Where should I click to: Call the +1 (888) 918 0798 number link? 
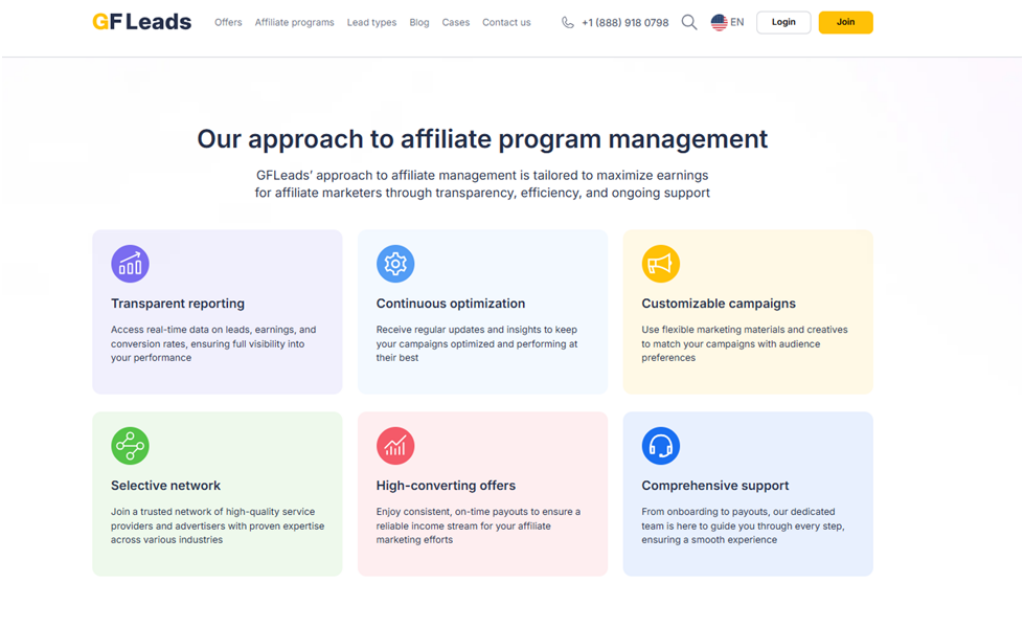625,23
